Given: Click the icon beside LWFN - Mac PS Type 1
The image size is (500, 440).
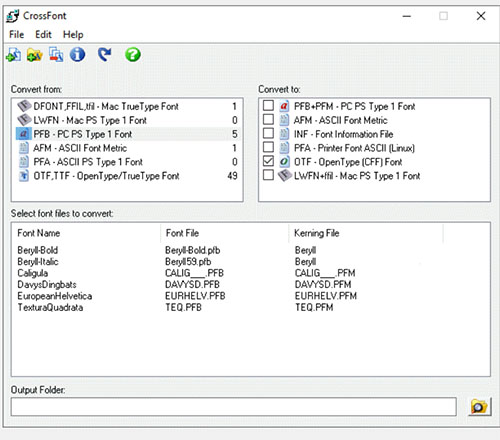Looking at the screenshot, I should click(24, 120).
